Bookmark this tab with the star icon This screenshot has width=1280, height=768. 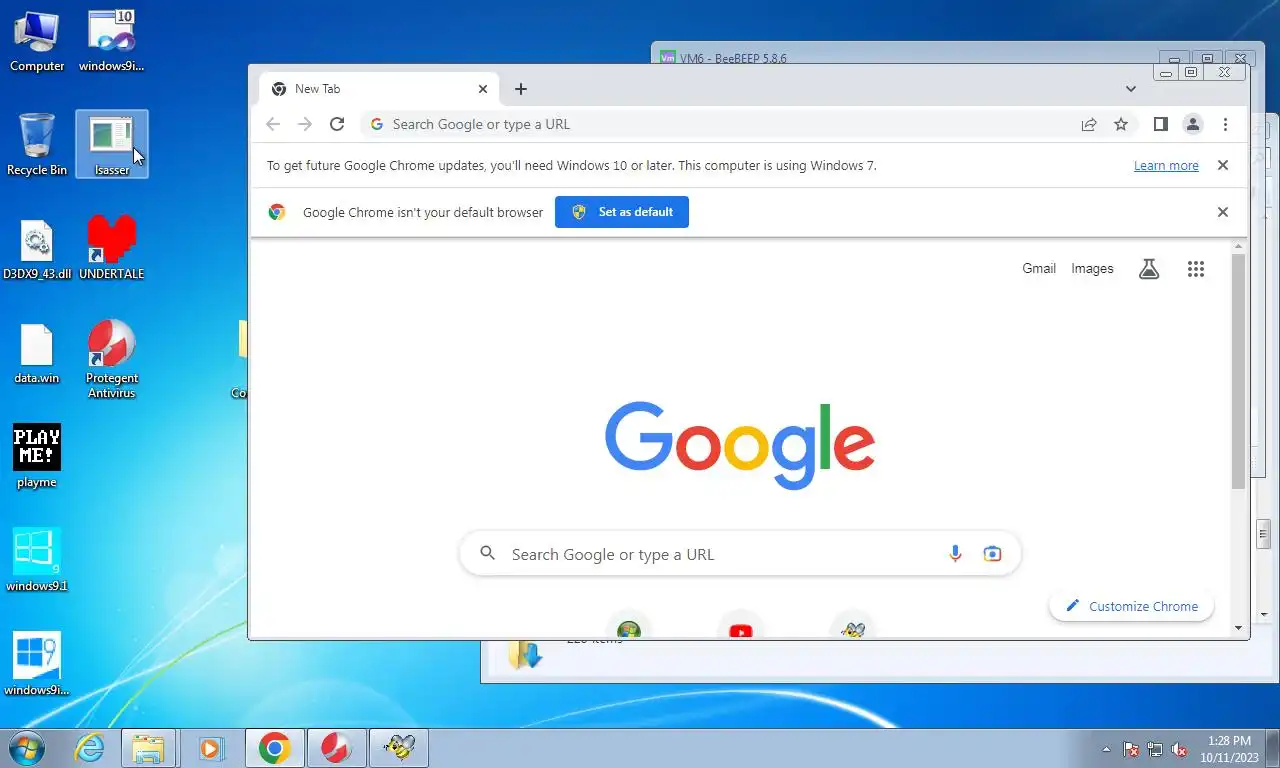(x=1121, y=124)
